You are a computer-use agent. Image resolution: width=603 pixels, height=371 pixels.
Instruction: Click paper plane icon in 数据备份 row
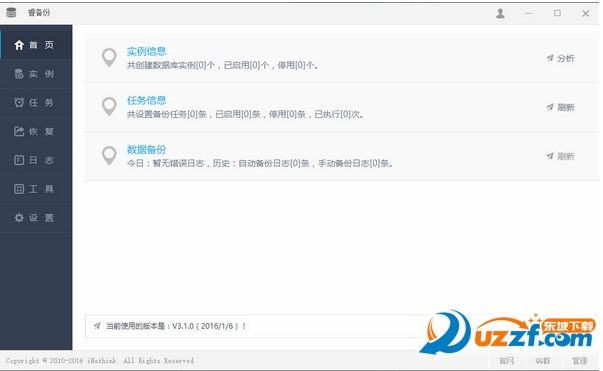[x=550, y=156]
